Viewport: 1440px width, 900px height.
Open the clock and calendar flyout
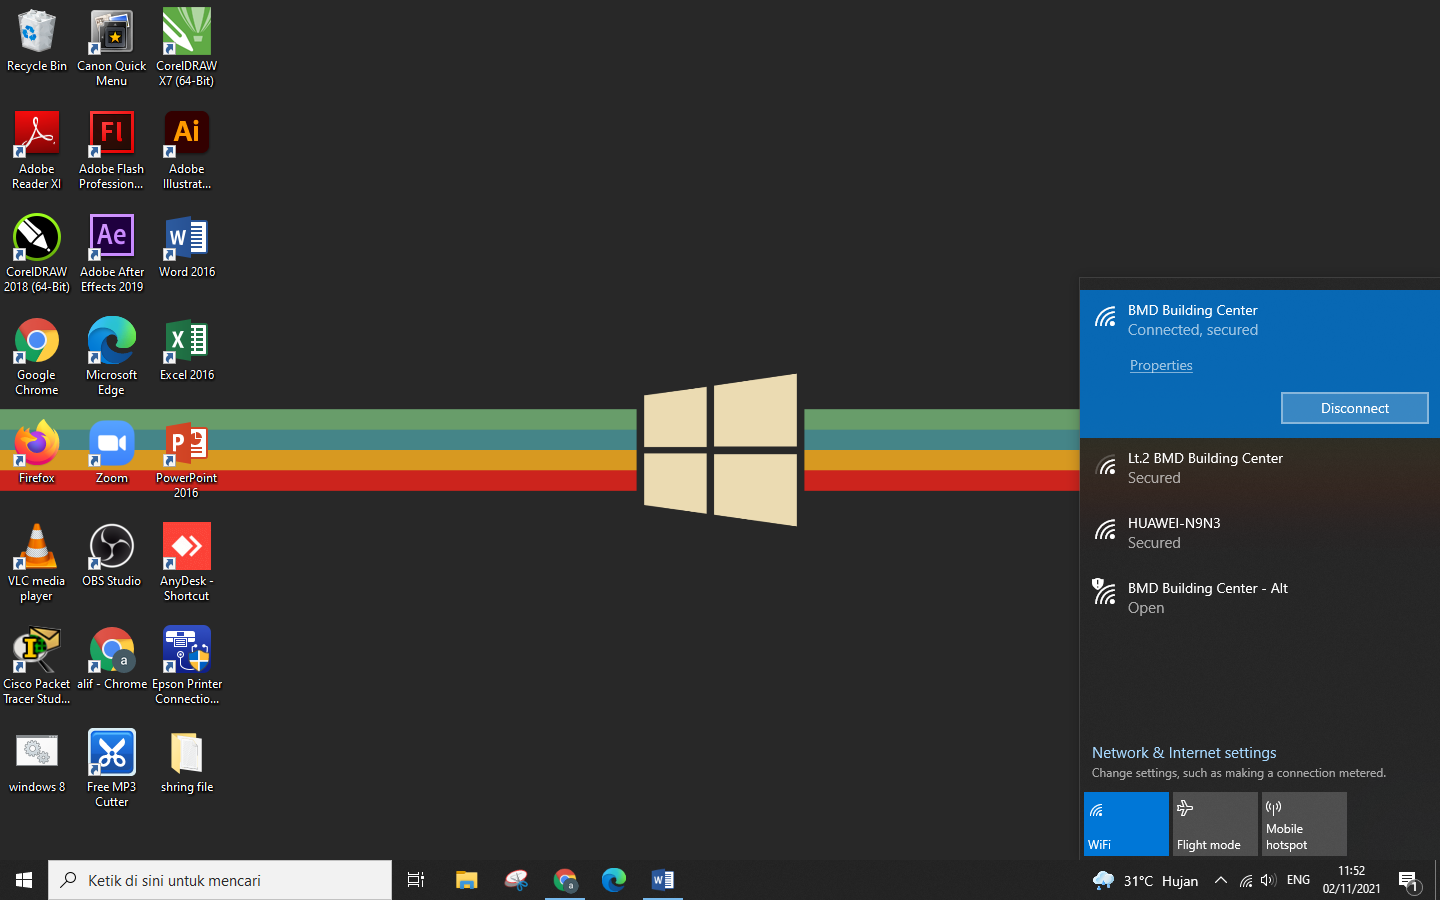point(1351,880)
